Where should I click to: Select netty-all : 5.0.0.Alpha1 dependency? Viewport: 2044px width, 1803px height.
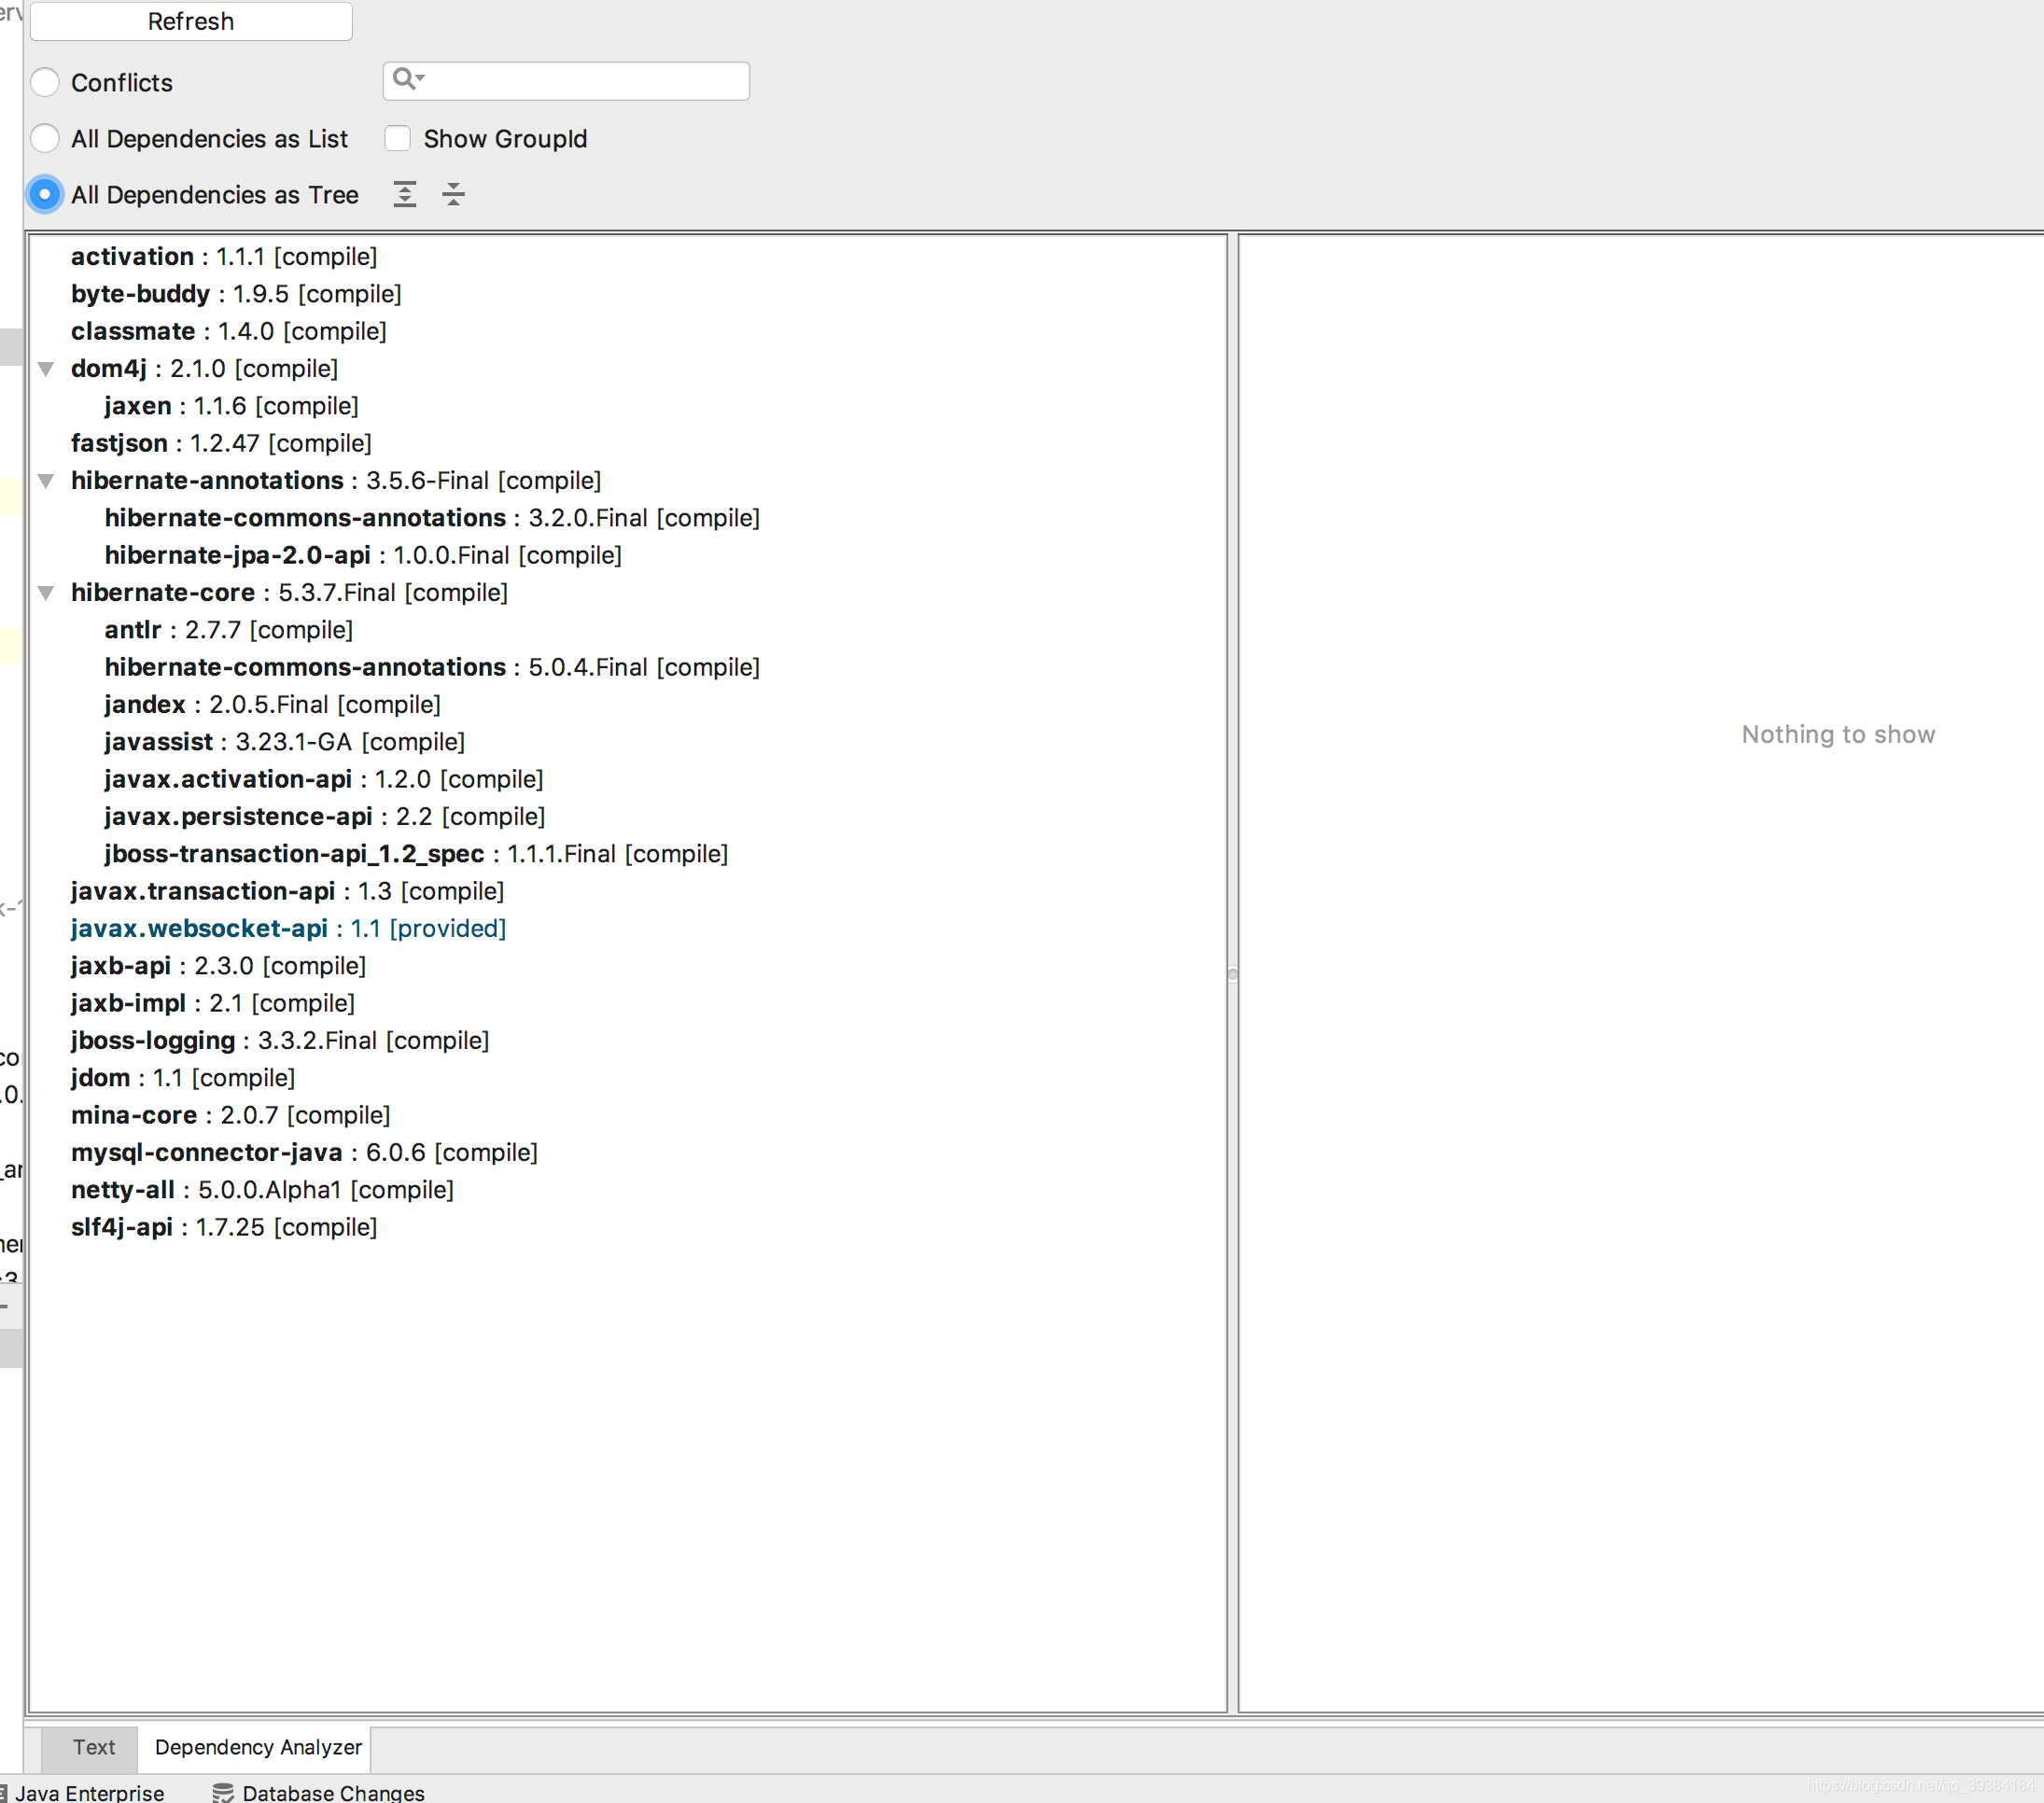coord(262,1190)
